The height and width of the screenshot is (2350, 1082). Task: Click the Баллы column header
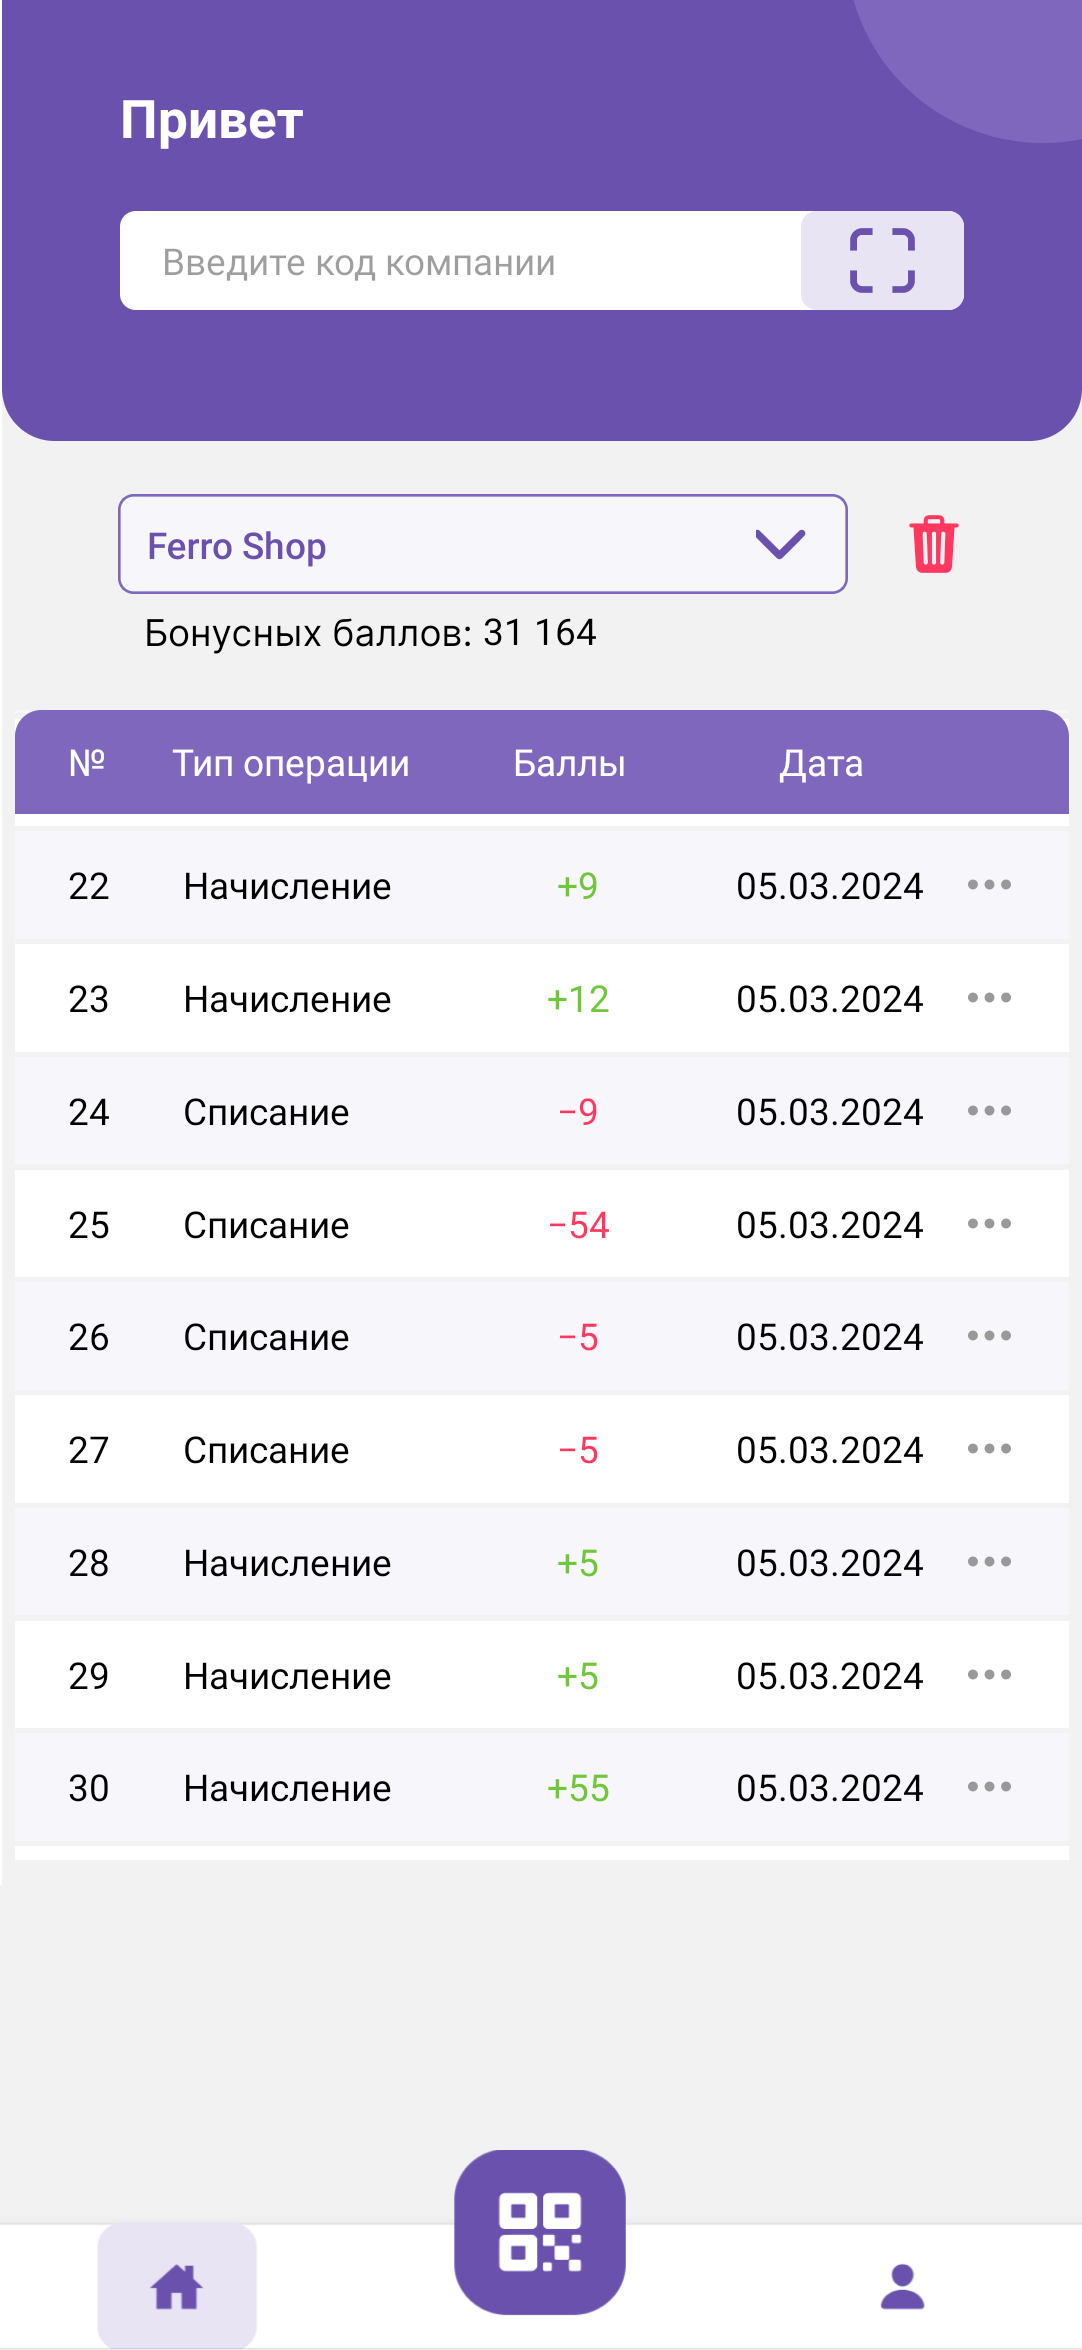pos(569,764)
